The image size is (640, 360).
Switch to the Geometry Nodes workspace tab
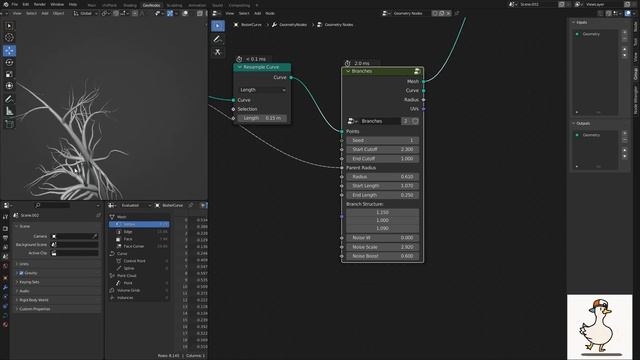pyautogui.click(x=151, y=5)
